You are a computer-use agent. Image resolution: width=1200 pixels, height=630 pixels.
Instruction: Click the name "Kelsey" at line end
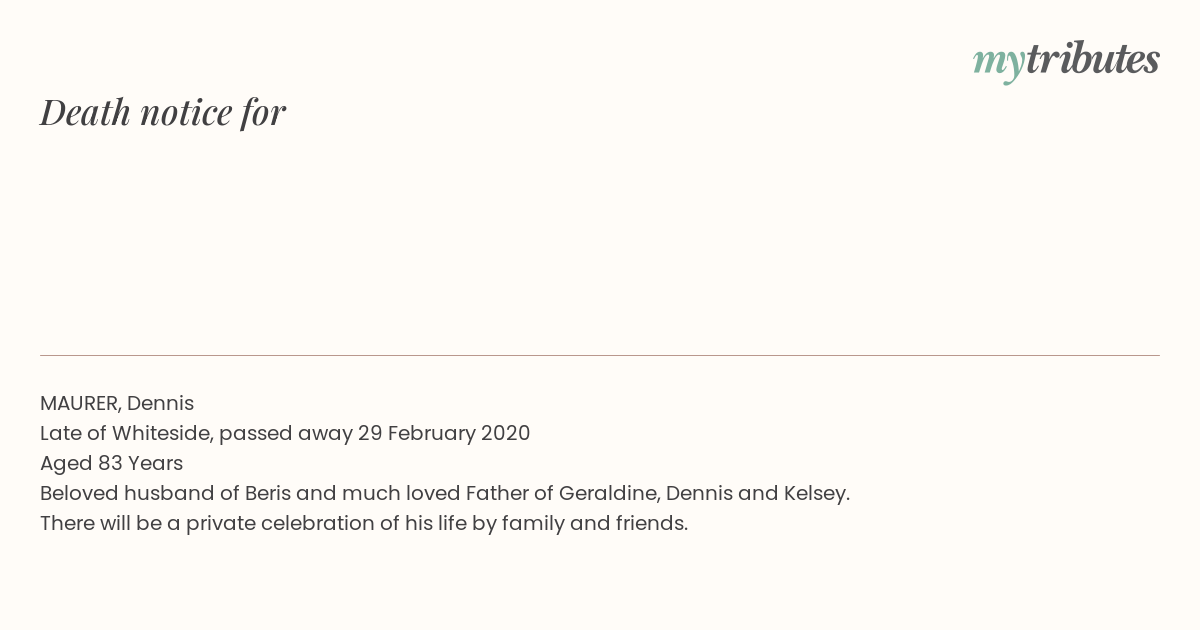click(x=814, y=493)
